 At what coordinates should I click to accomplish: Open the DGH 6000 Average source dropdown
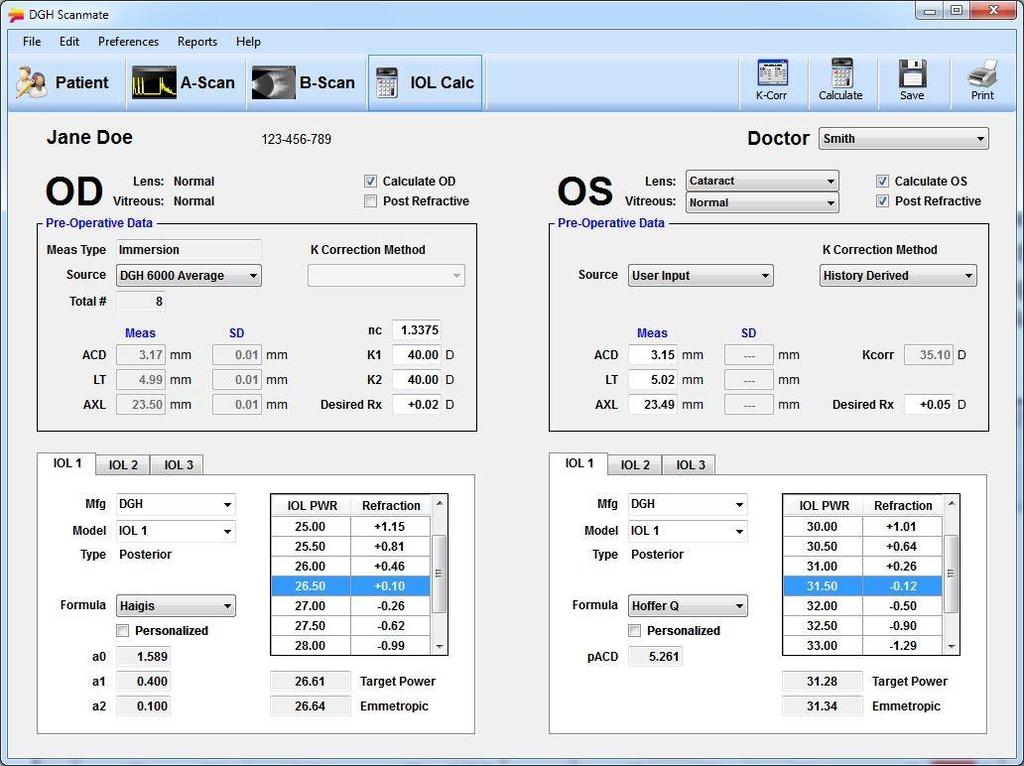point(189,276)
